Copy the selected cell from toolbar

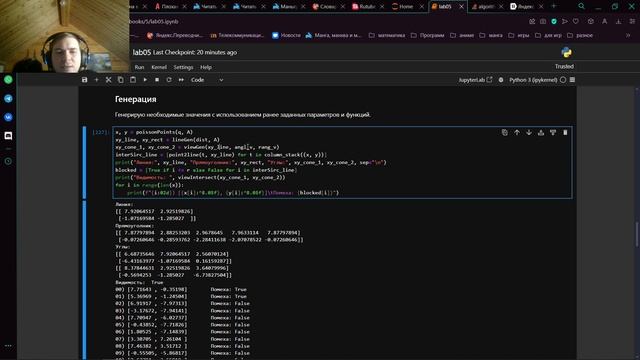(121, 80)
